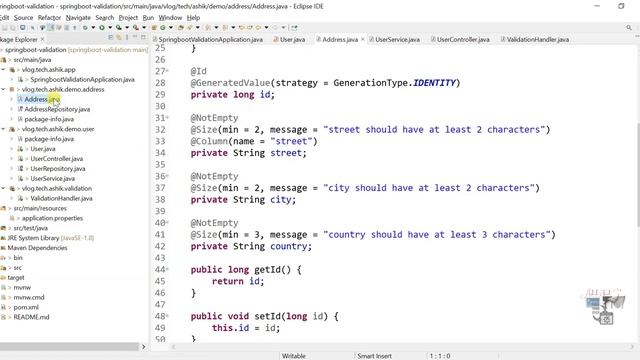640x360 pixels.
Task: Open the Run menu
Action: (x=148, y=18)
